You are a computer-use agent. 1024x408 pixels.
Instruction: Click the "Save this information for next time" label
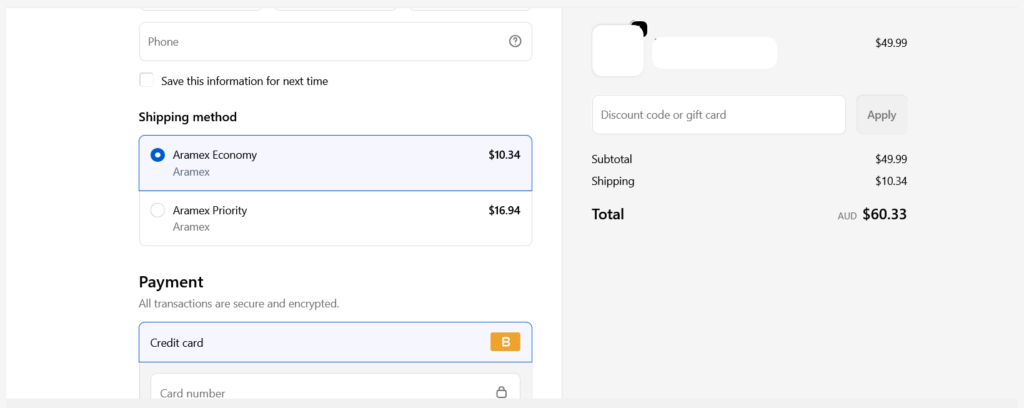[x=244, y=81]
